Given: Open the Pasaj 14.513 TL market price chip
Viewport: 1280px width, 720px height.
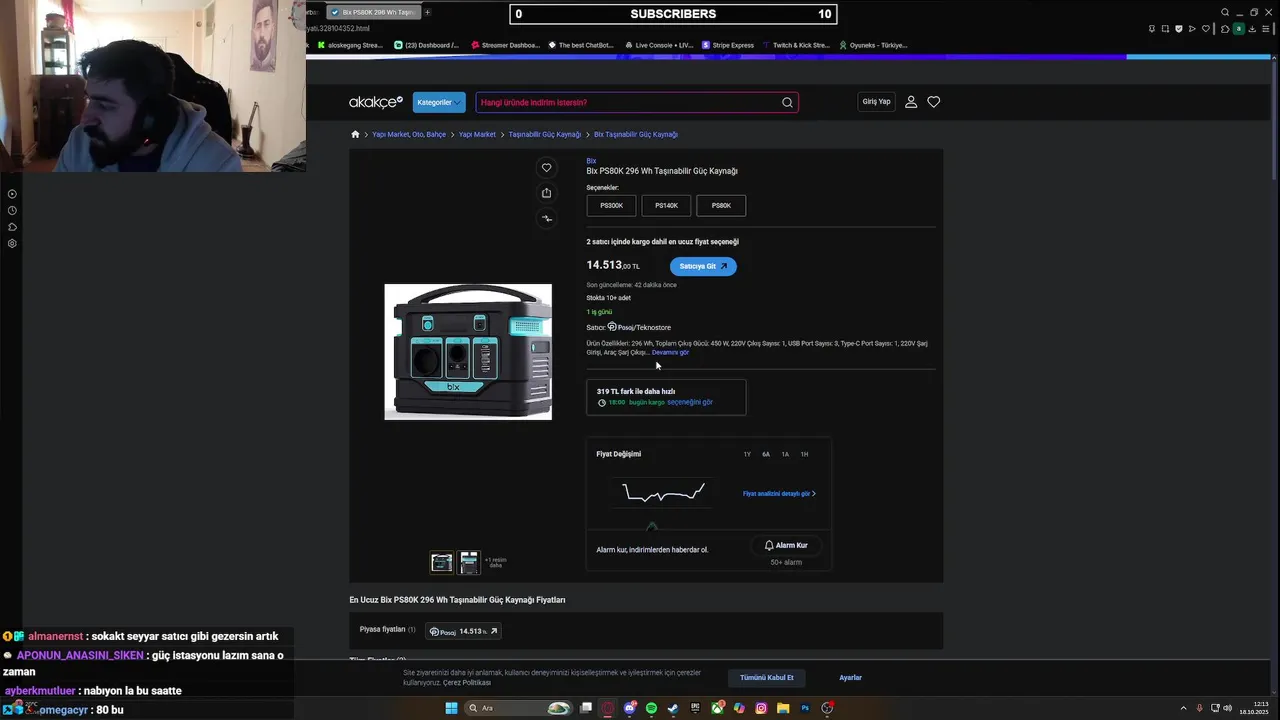Looking at the screenshot, I should (463, 631).
